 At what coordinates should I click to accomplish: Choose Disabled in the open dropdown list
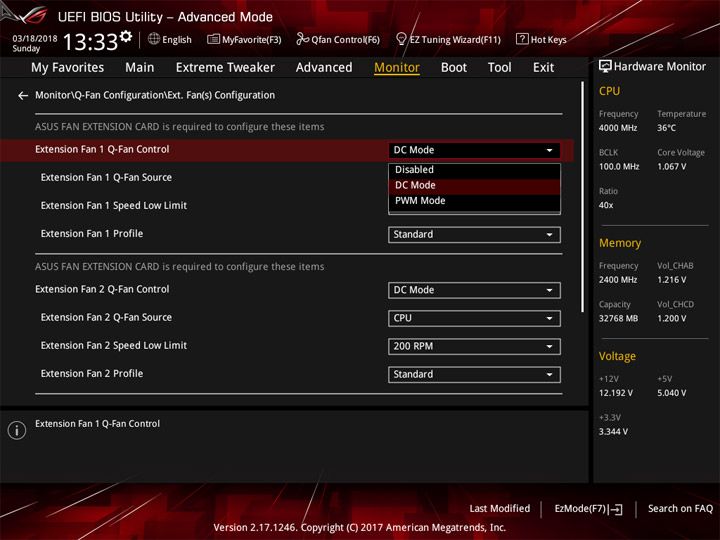474,170
